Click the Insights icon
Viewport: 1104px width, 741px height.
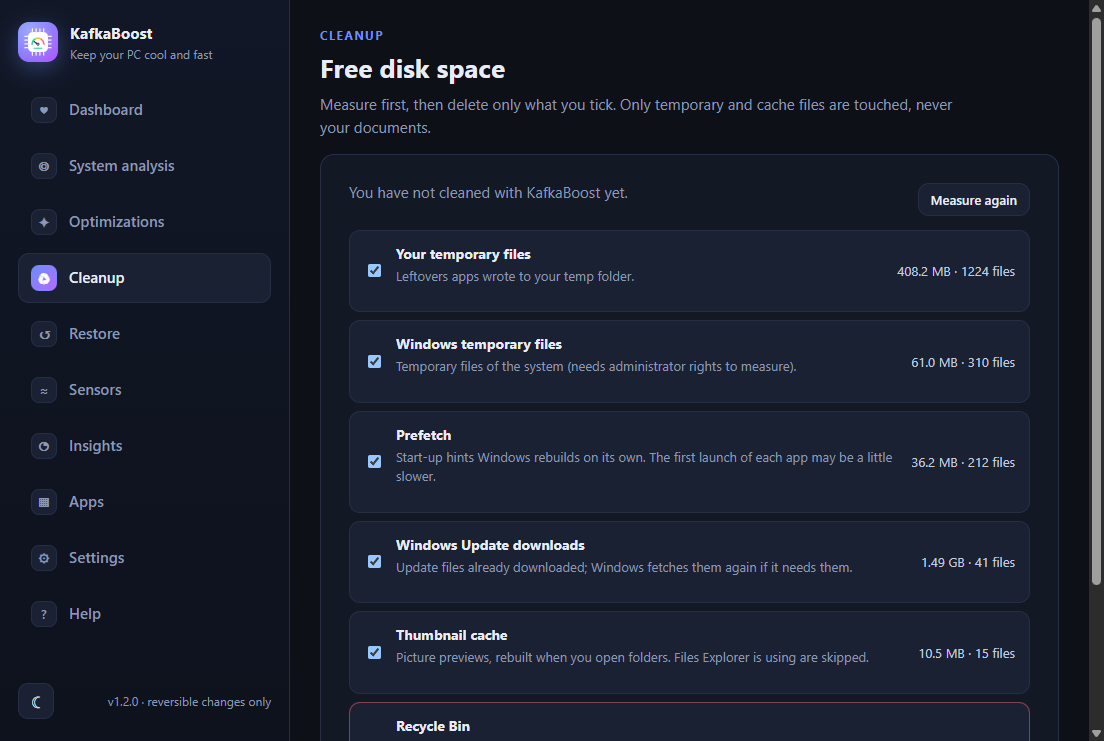coord(44,446)
